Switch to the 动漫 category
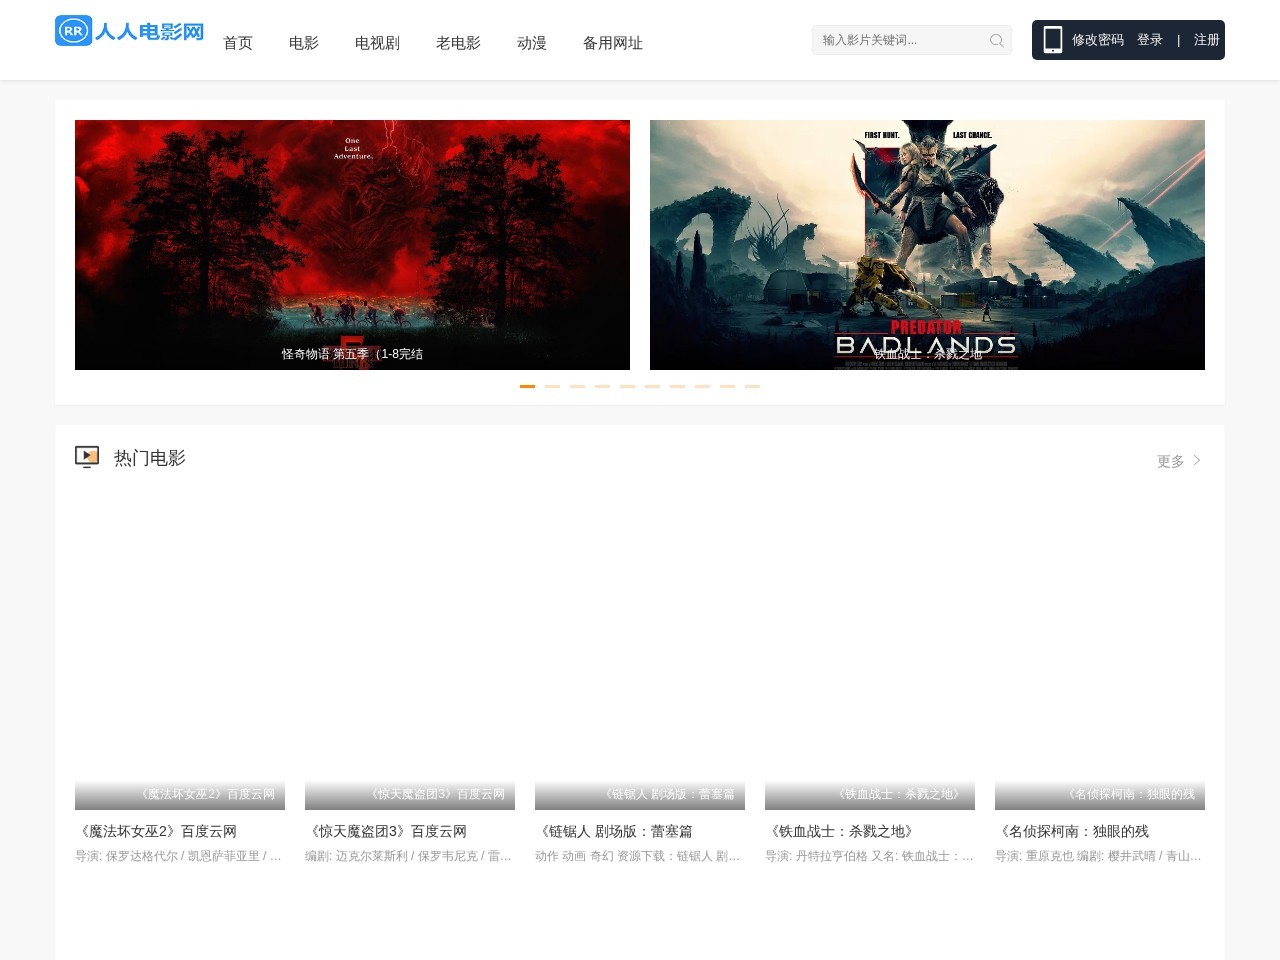Screen dimensions: 1280x960 [532, 43]
